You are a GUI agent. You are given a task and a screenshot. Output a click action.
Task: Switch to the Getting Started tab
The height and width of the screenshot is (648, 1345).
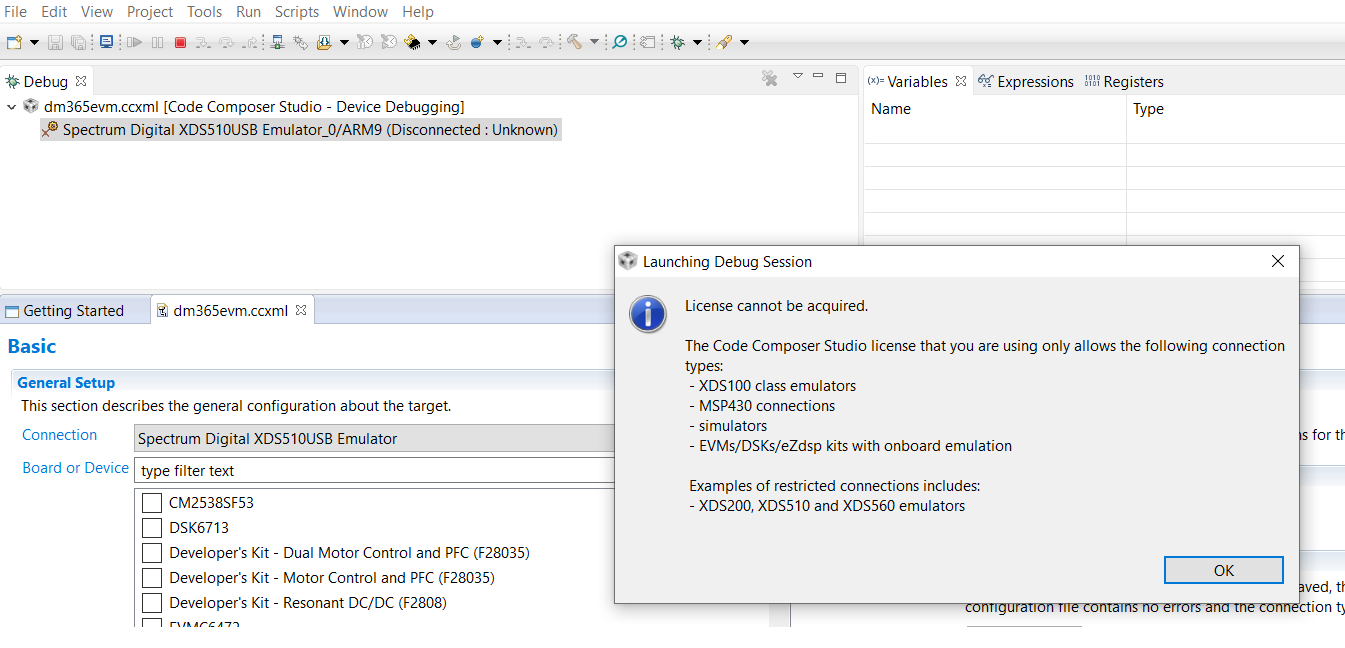click(x=64, y=311)
